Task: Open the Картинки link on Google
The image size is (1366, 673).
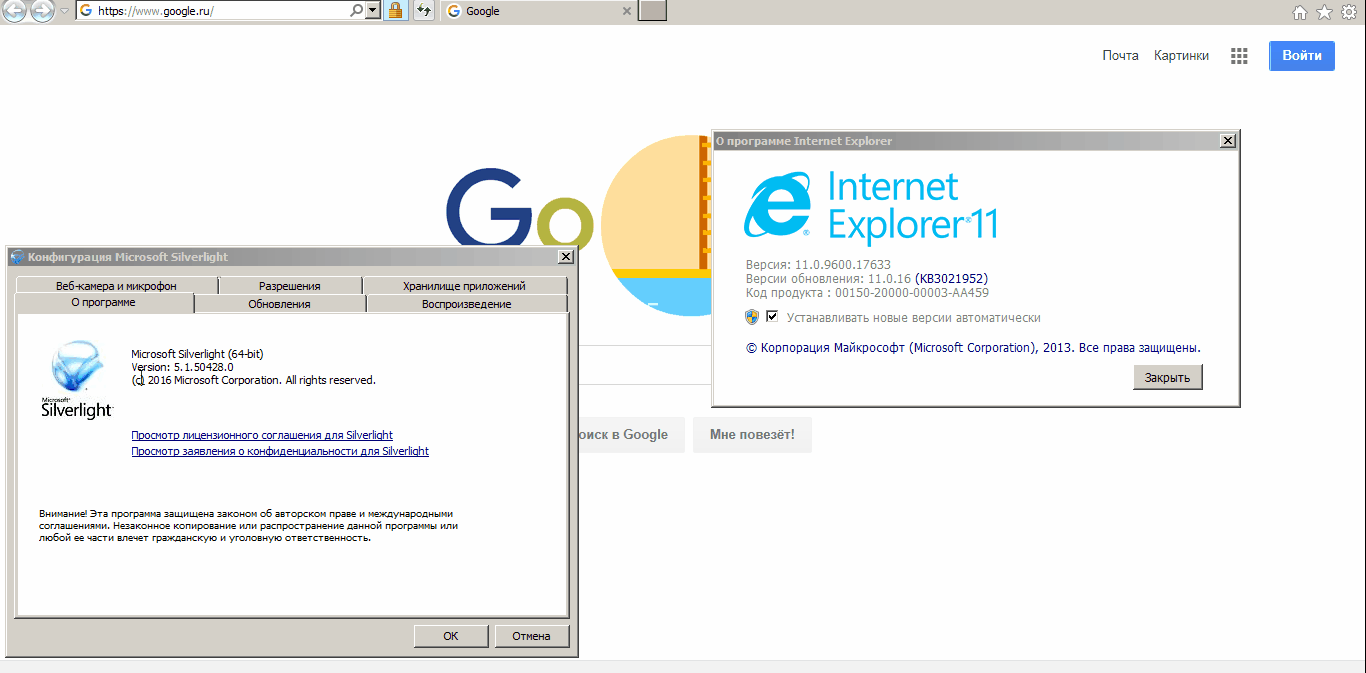Action: tap(1181, 56)
